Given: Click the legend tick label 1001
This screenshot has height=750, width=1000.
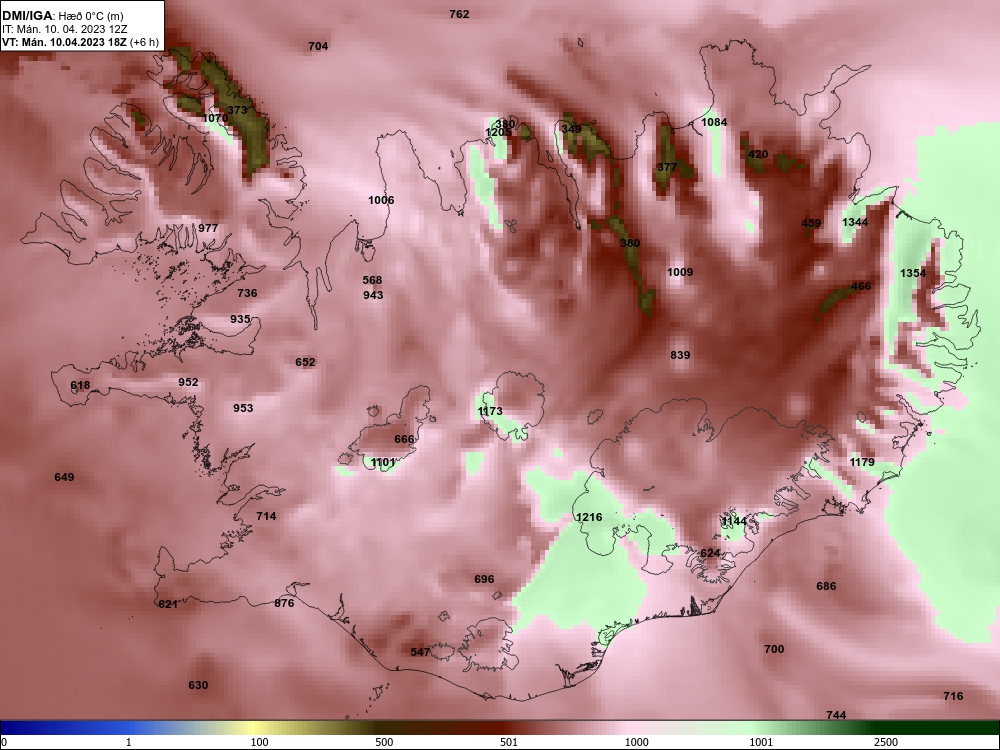Looking at the screenshot, I should click(761, 742).
